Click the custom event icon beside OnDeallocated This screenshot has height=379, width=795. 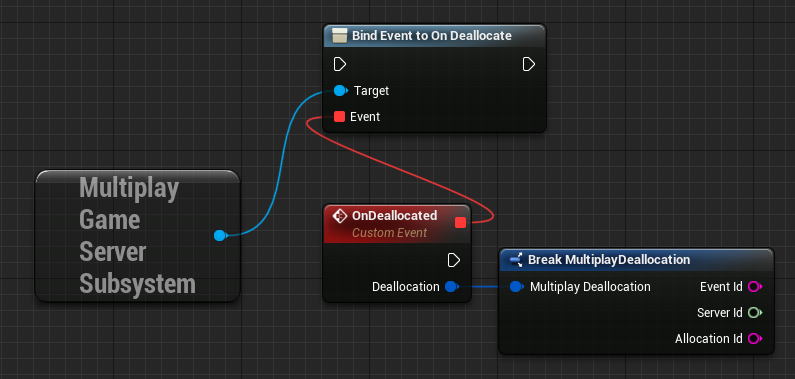340,216
